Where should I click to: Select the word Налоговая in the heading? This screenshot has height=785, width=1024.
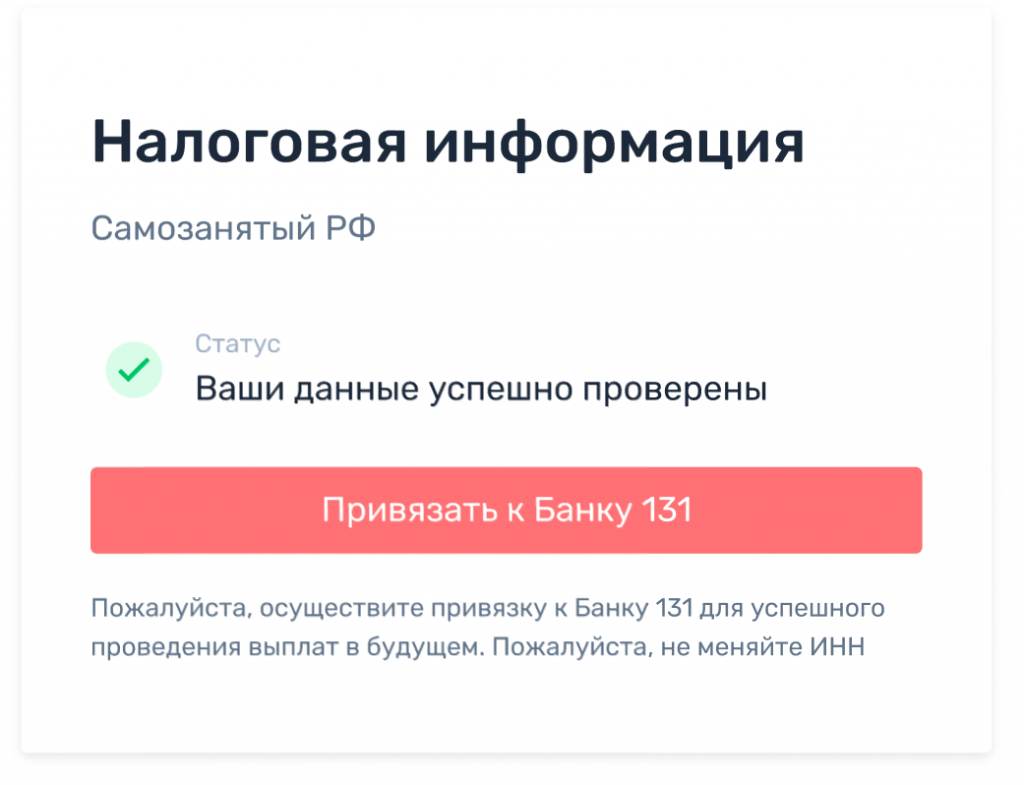pyautogui.click(x=248, y=143)
